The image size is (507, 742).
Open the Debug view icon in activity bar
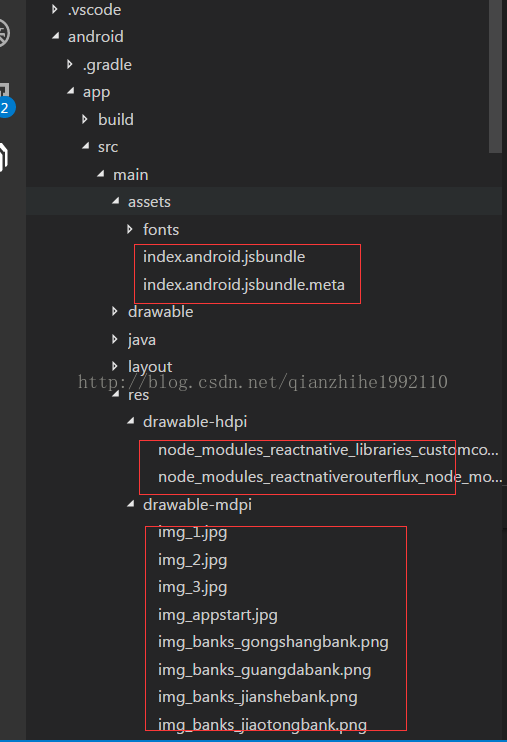[4, 33]
